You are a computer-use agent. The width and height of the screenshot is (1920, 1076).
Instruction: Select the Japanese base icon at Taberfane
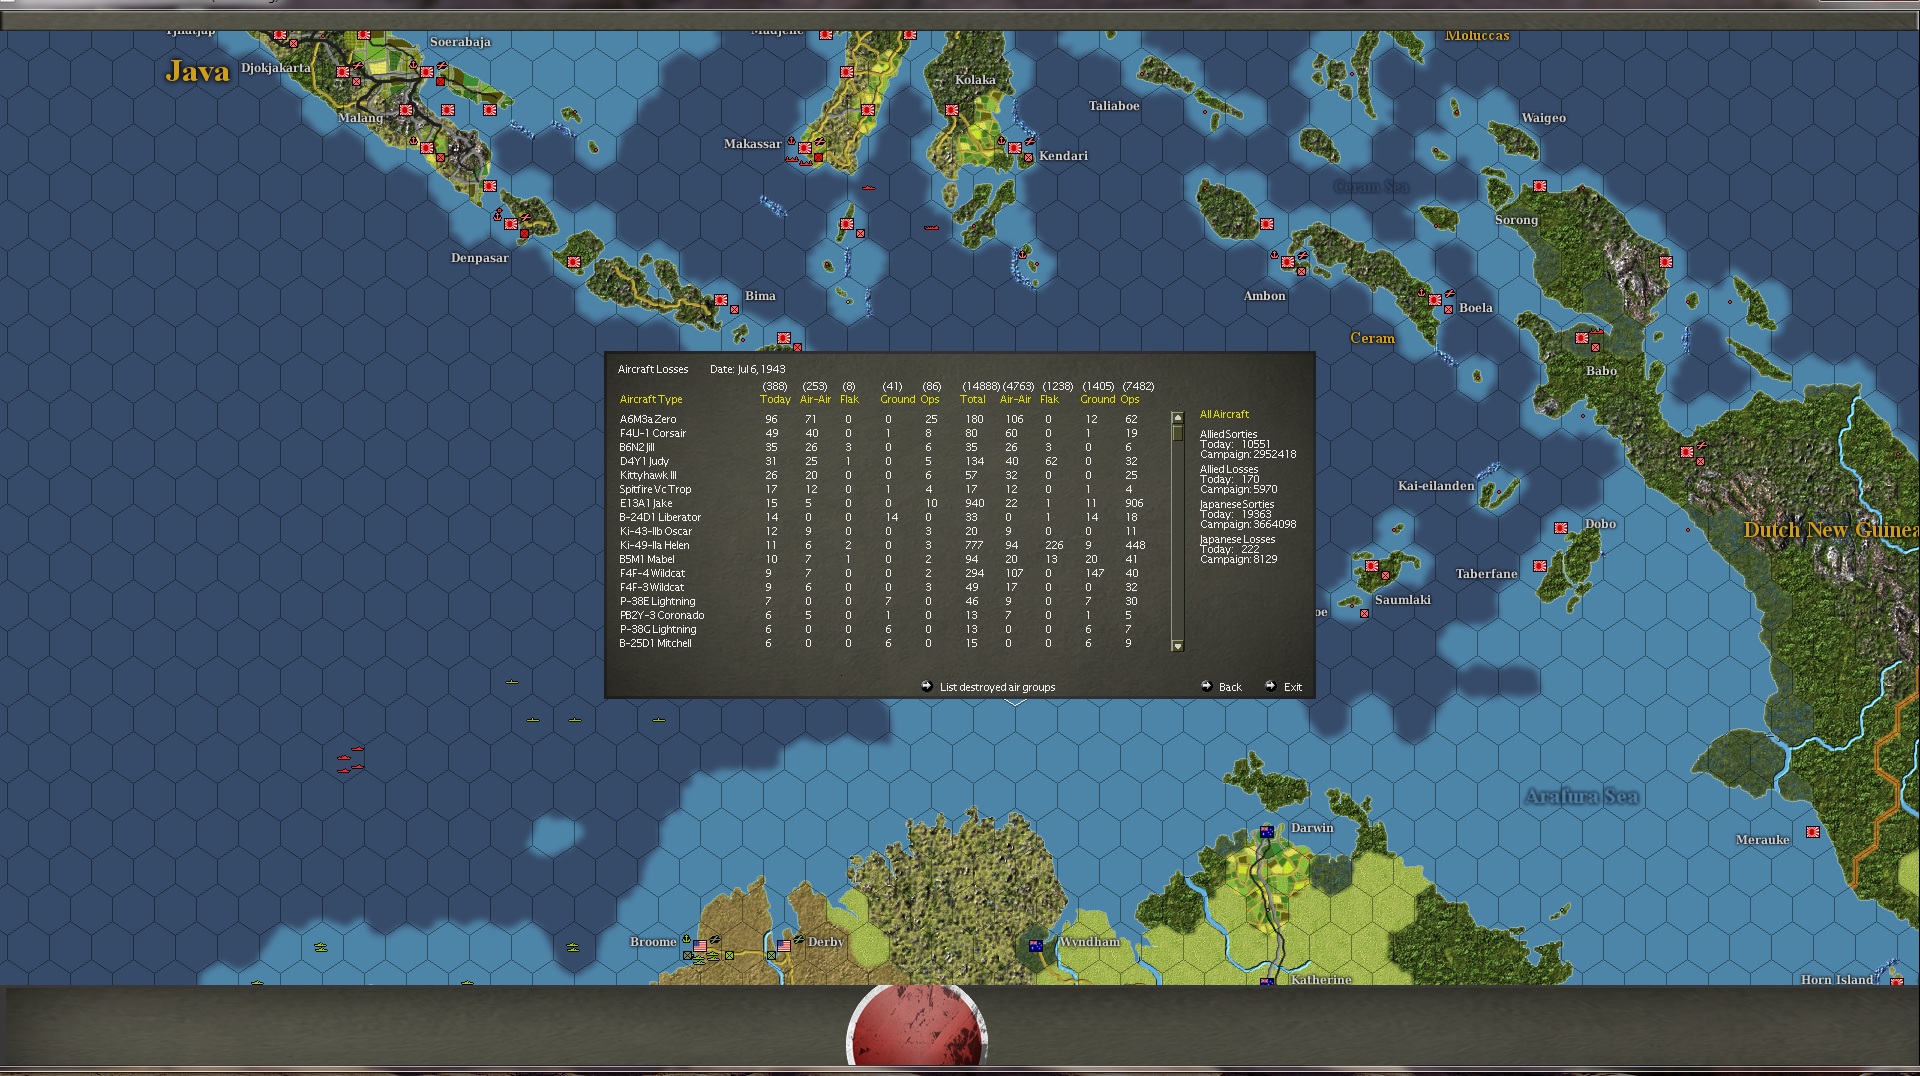[1540, 566]
